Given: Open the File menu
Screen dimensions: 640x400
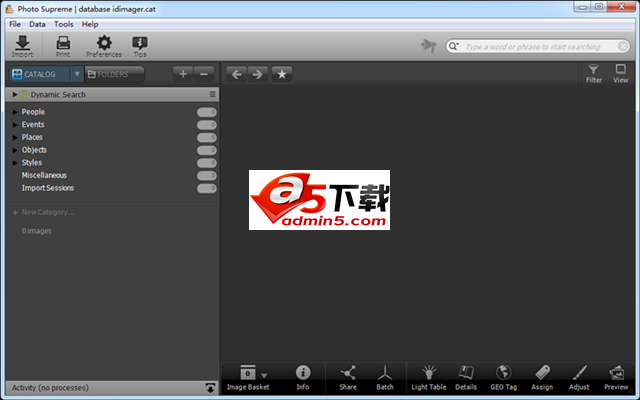Looking at the screenshot, I should [15, 24].
